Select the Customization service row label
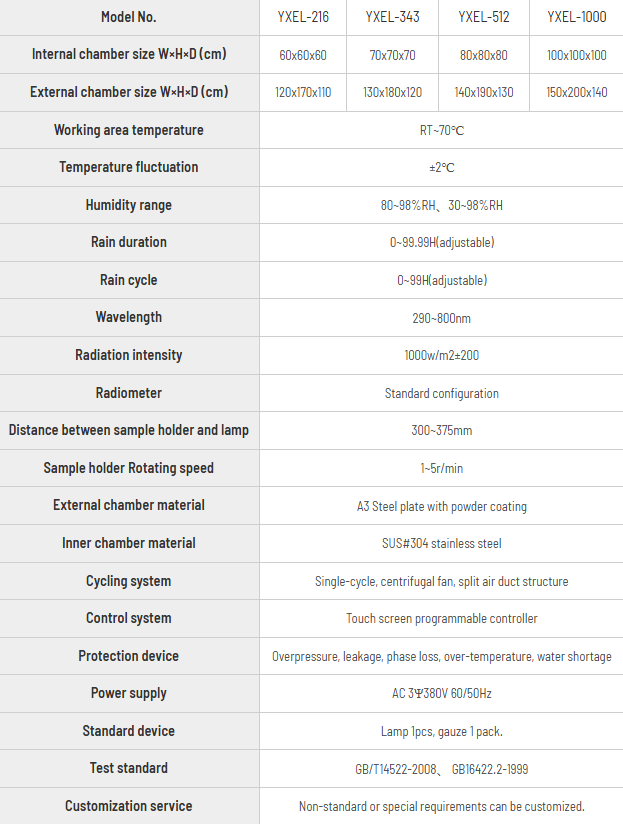 129,806
